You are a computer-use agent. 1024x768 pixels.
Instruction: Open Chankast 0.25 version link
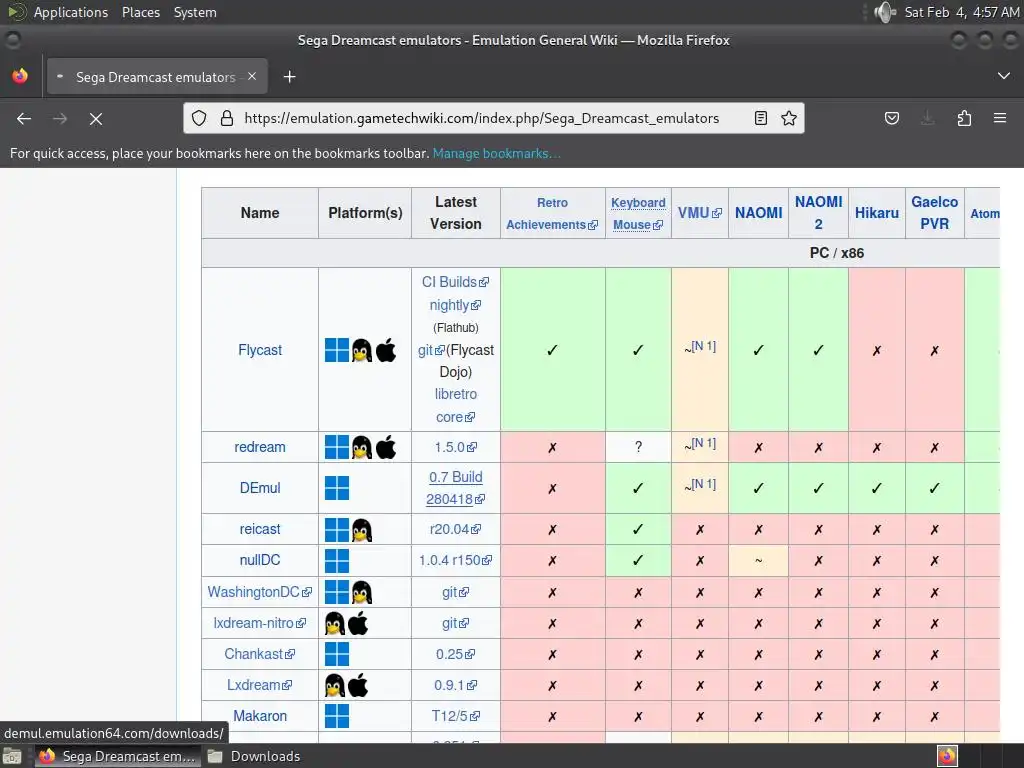(x=455, y=654)
